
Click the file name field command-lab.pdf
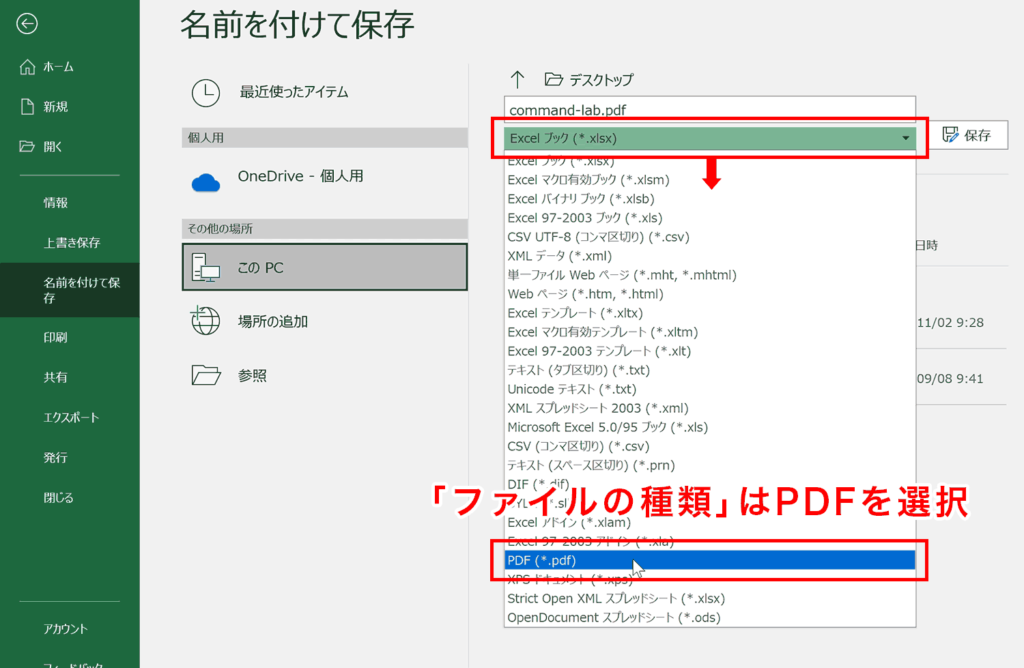710,110
